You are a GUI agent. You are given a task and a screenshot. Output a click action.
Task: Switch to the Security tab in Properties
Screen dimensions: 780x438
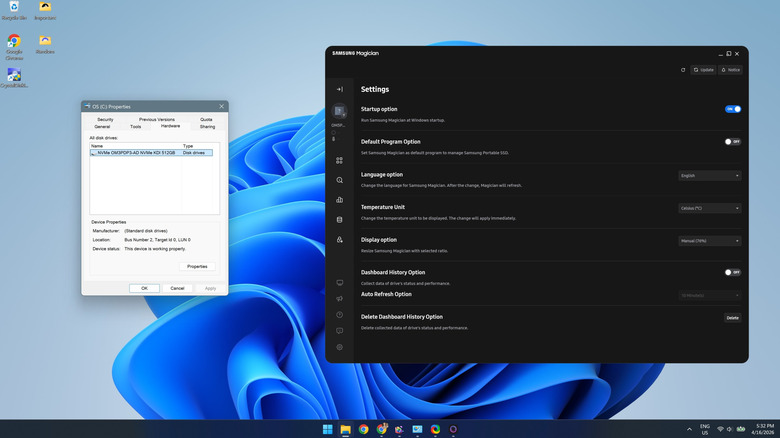(x=105, y=119)
